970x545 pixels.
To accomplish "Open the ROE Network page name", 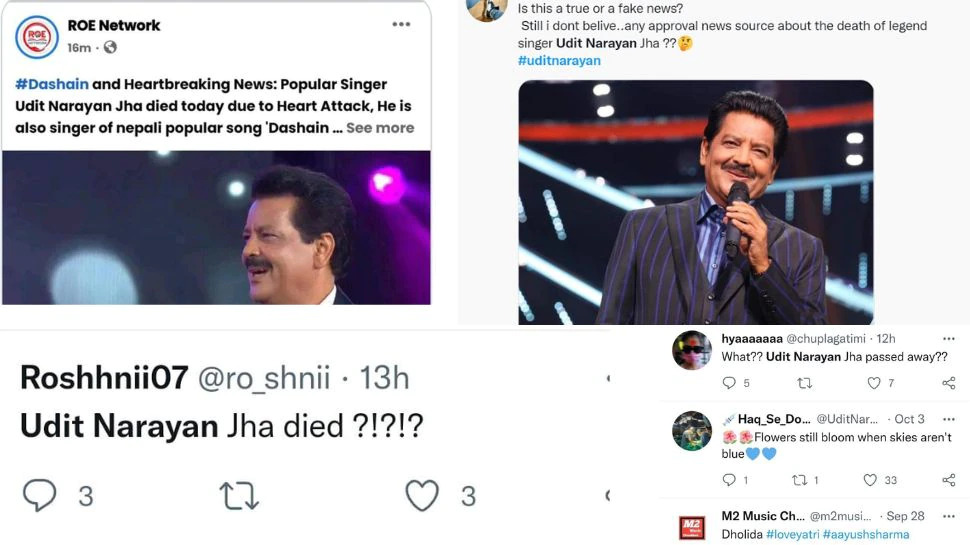I will click(x=113, y=26).
